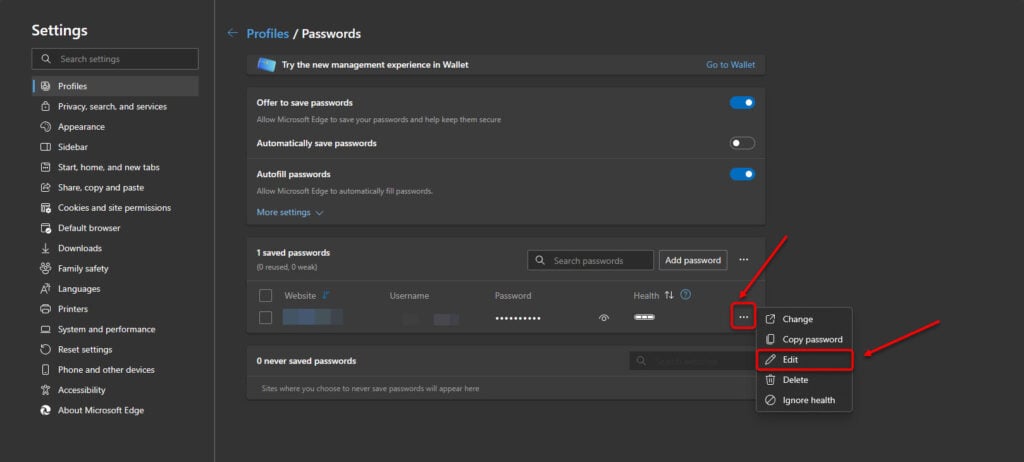Click the Password column header
Screen dimensions: 1024x462
point(513,296)
